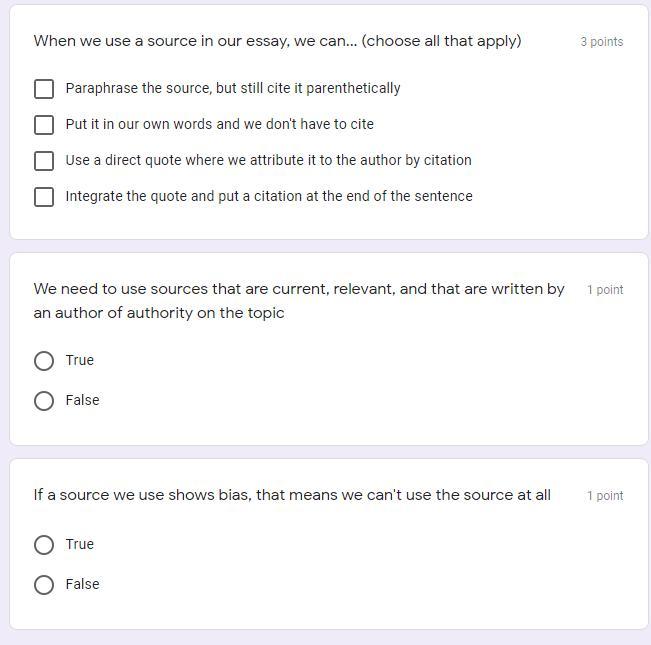Click the 'If a source we use shows bias' title
The image size is (651, 645).
[x=292, y=495]
